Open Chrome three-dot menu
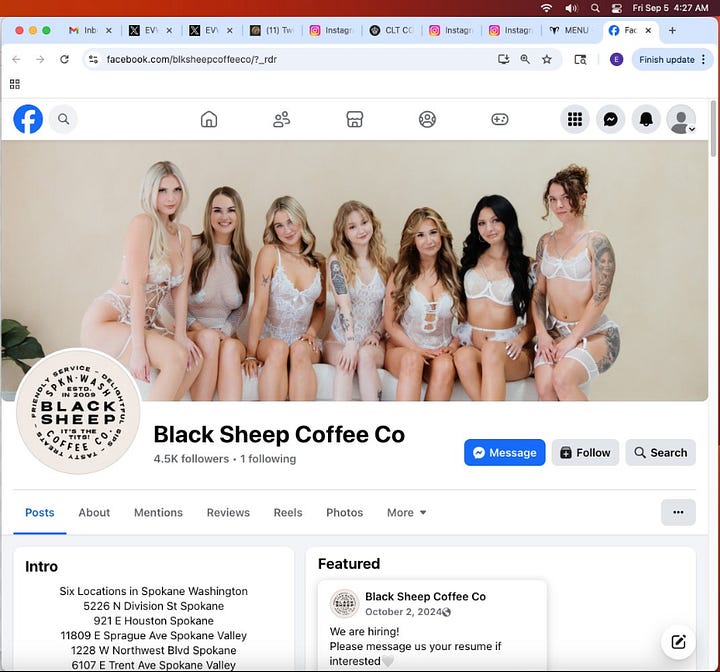The image size is (720, 672). pyautogui.click(x=703, y=59)
